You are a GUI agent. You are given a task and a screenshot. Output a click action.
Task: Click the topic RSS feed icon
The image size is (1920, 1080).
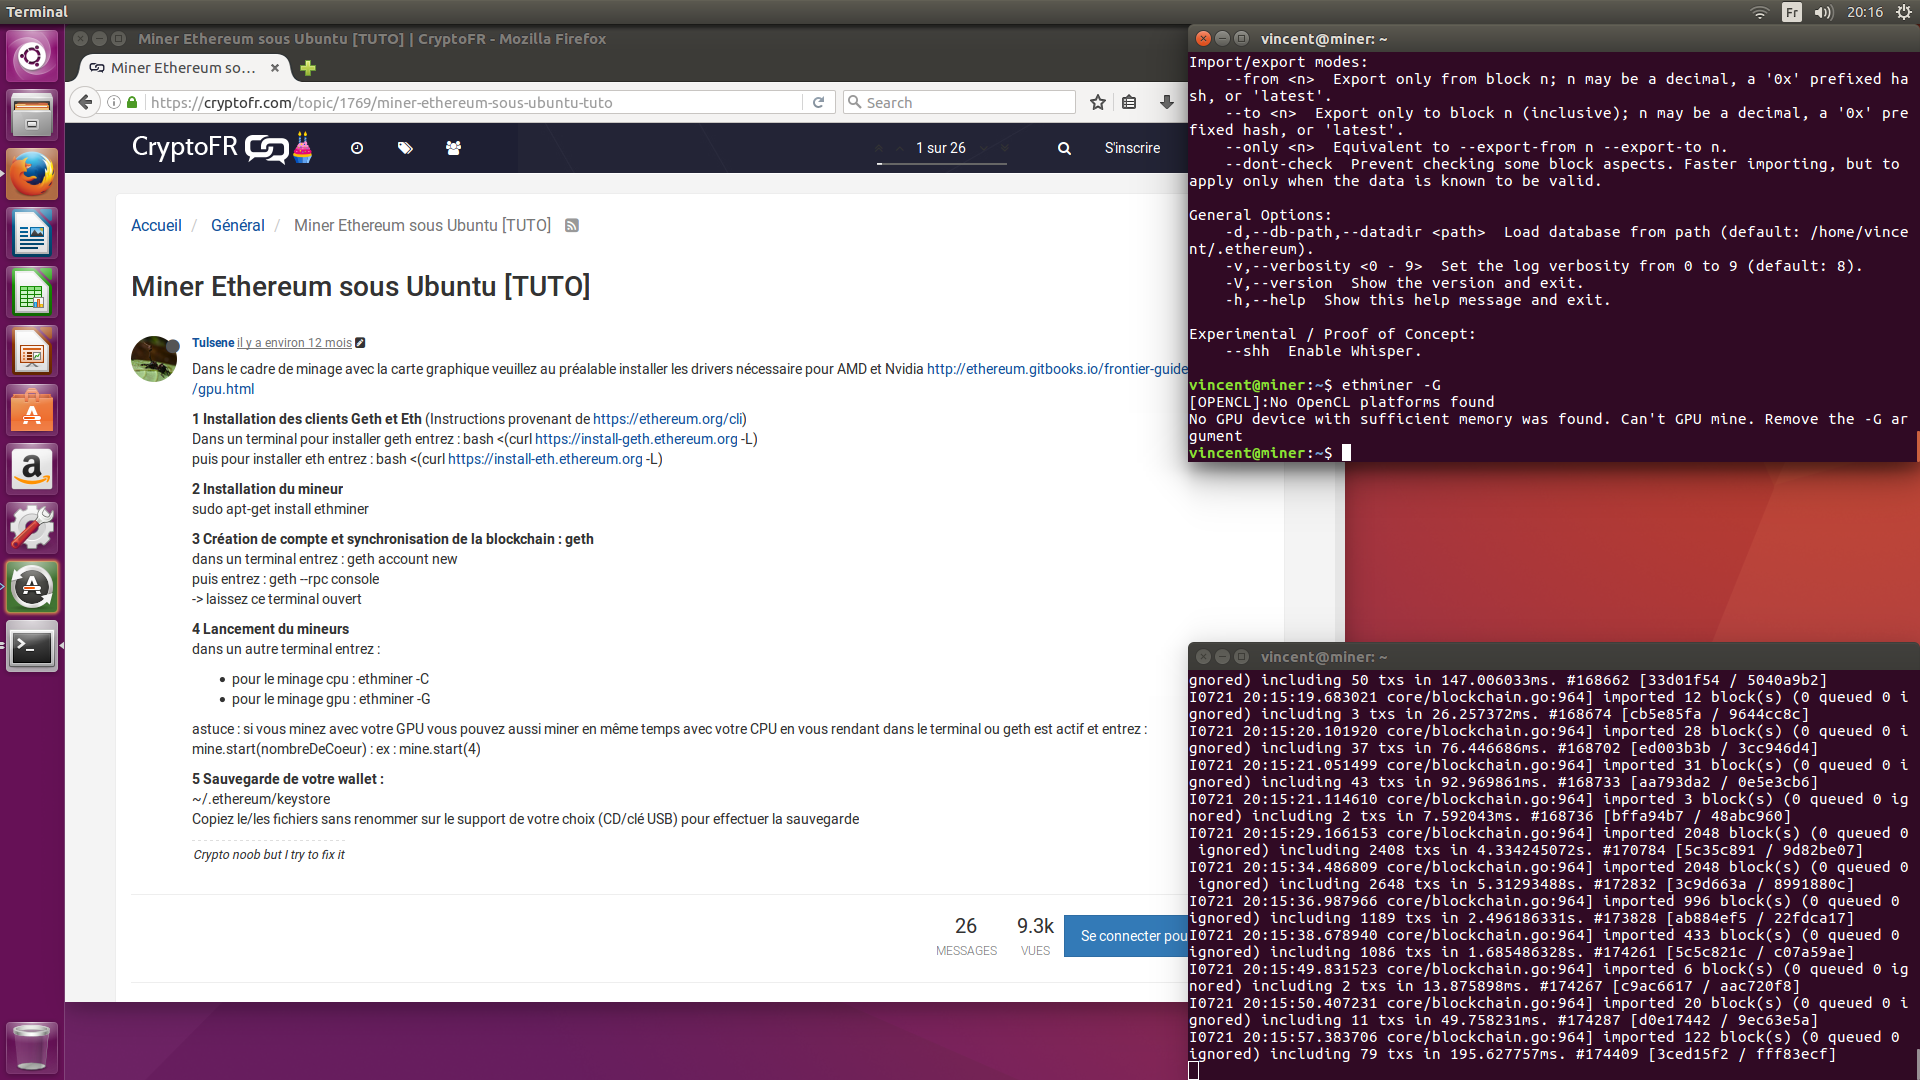572,226
